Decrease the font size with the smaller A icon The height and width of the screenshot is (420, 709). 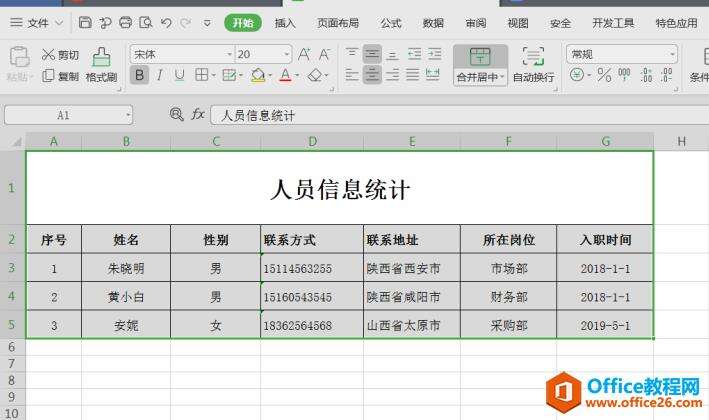click(x=324, y=55)
